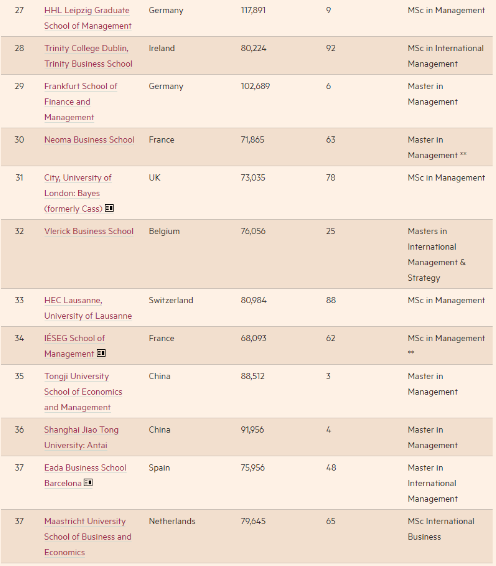This screenshot has height=566, width=496.
Task: Open the profile icon beside Bayes (formerly Cass)
Action: coord(109,208)
